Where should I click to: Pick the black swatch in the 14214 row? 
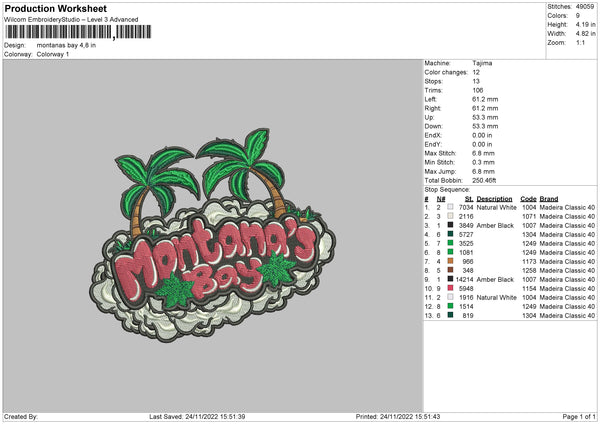450,279
